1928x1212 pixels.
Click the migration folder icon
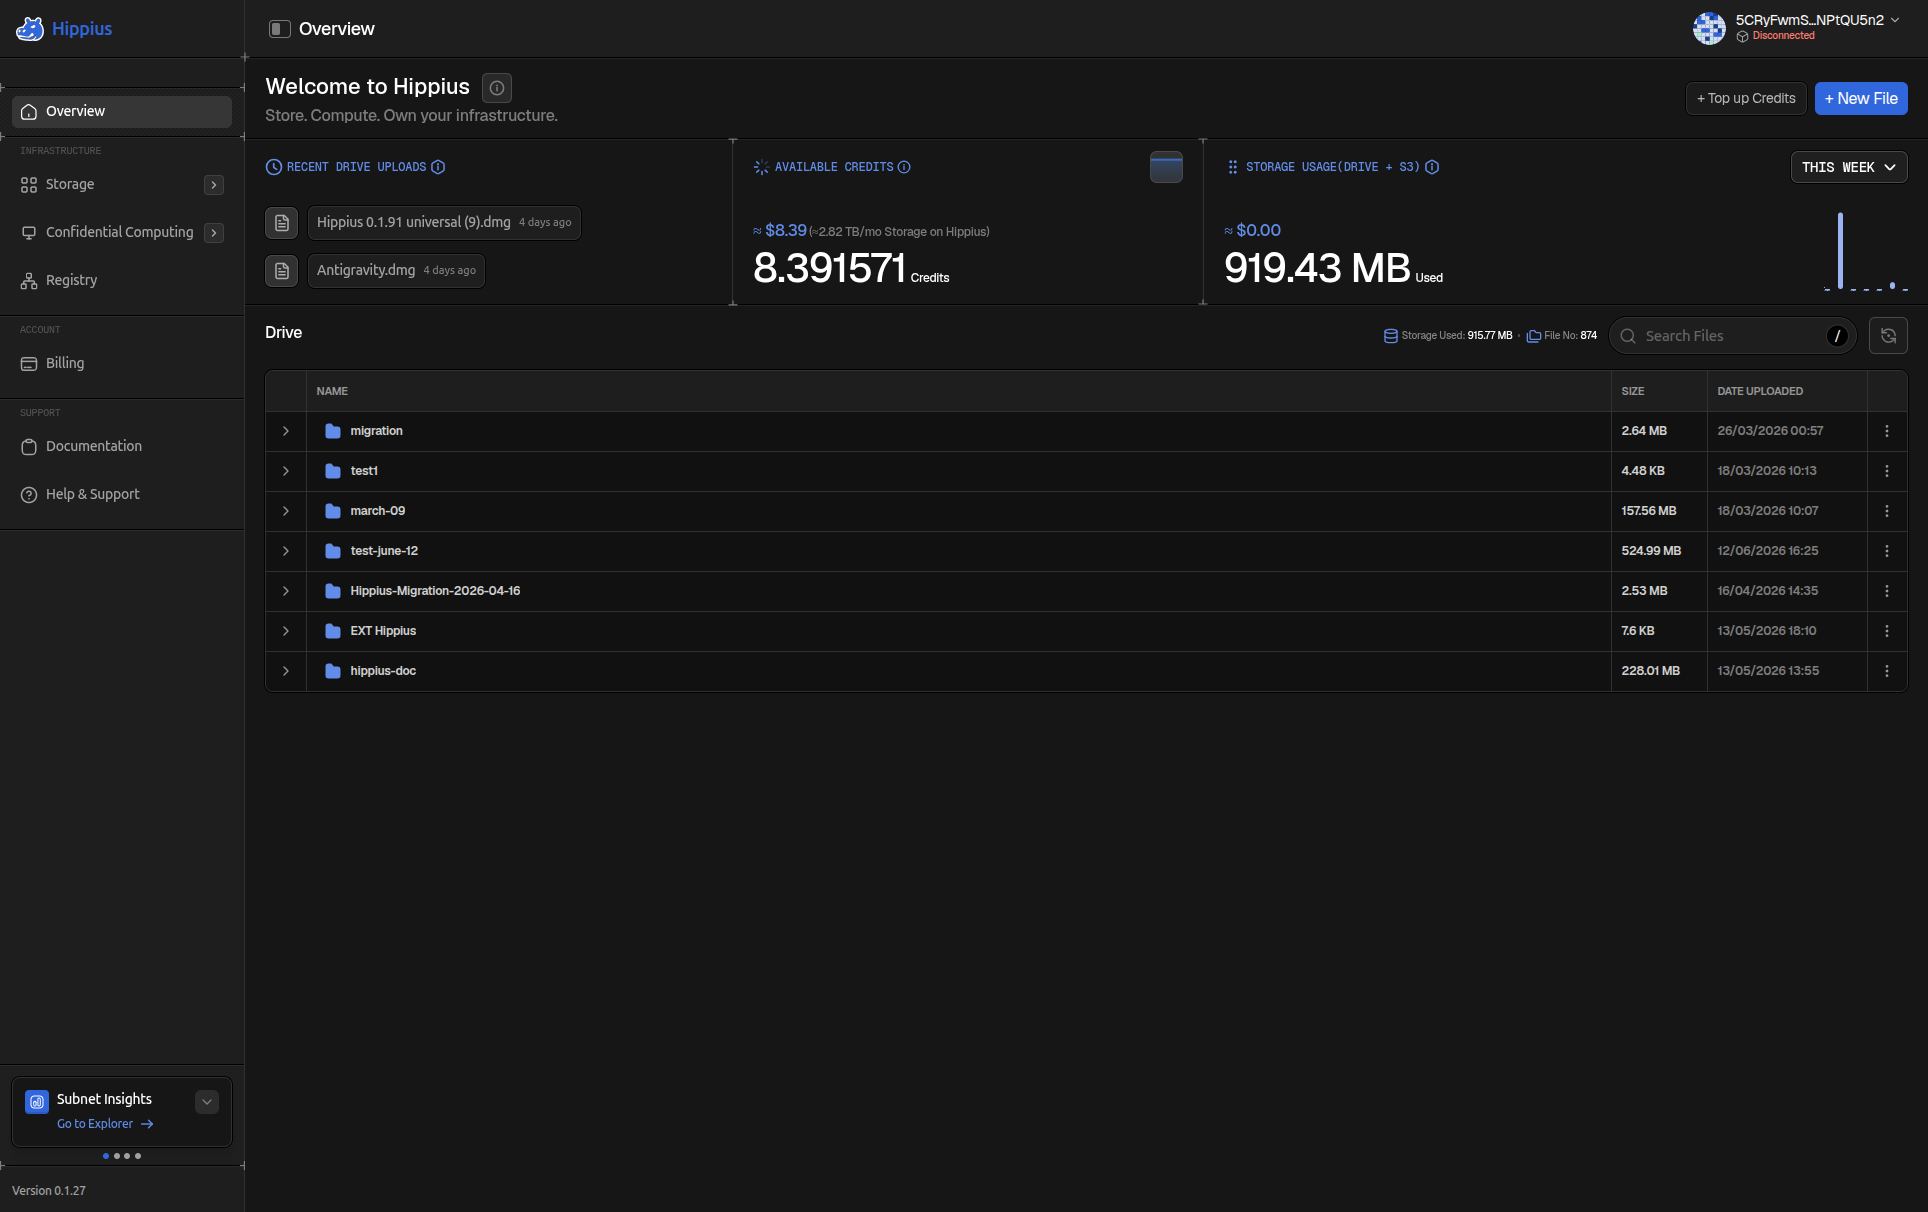pos(333,431)
